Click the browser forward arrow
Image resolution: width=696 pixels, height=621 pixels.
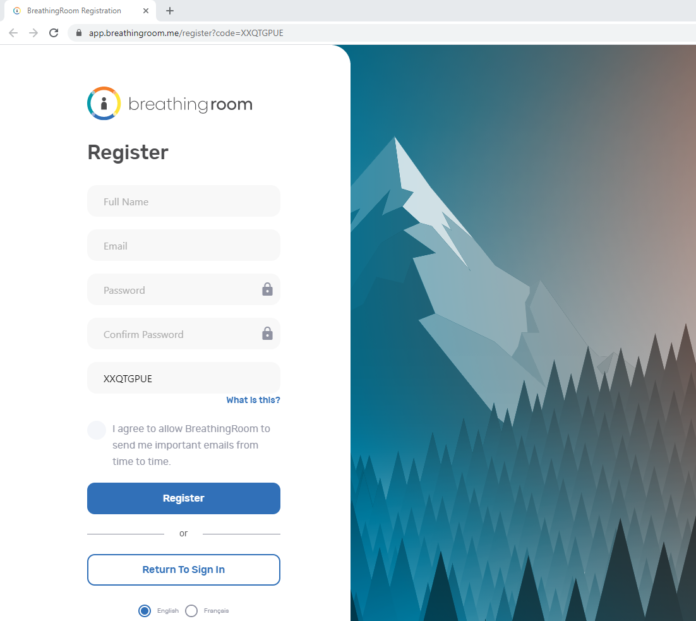[33, 33]
